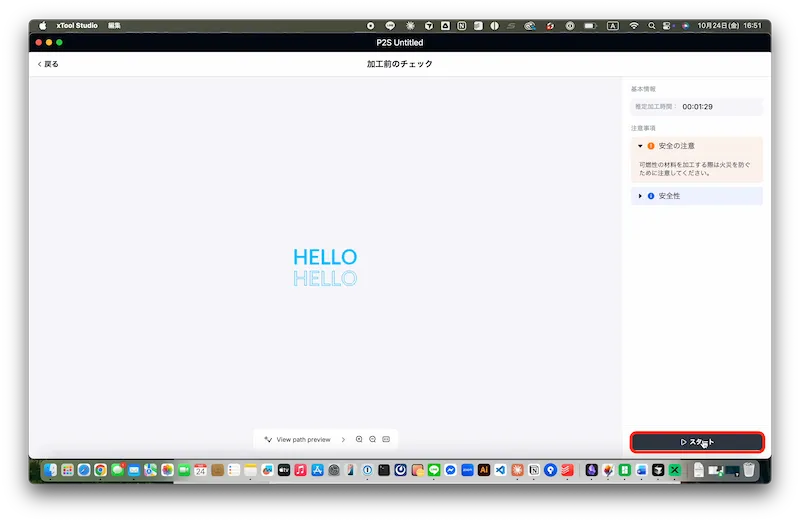Go back using the 戻る button
Image resolution: width=800 pixels, height=522 pixels.
tap(48, 64)
